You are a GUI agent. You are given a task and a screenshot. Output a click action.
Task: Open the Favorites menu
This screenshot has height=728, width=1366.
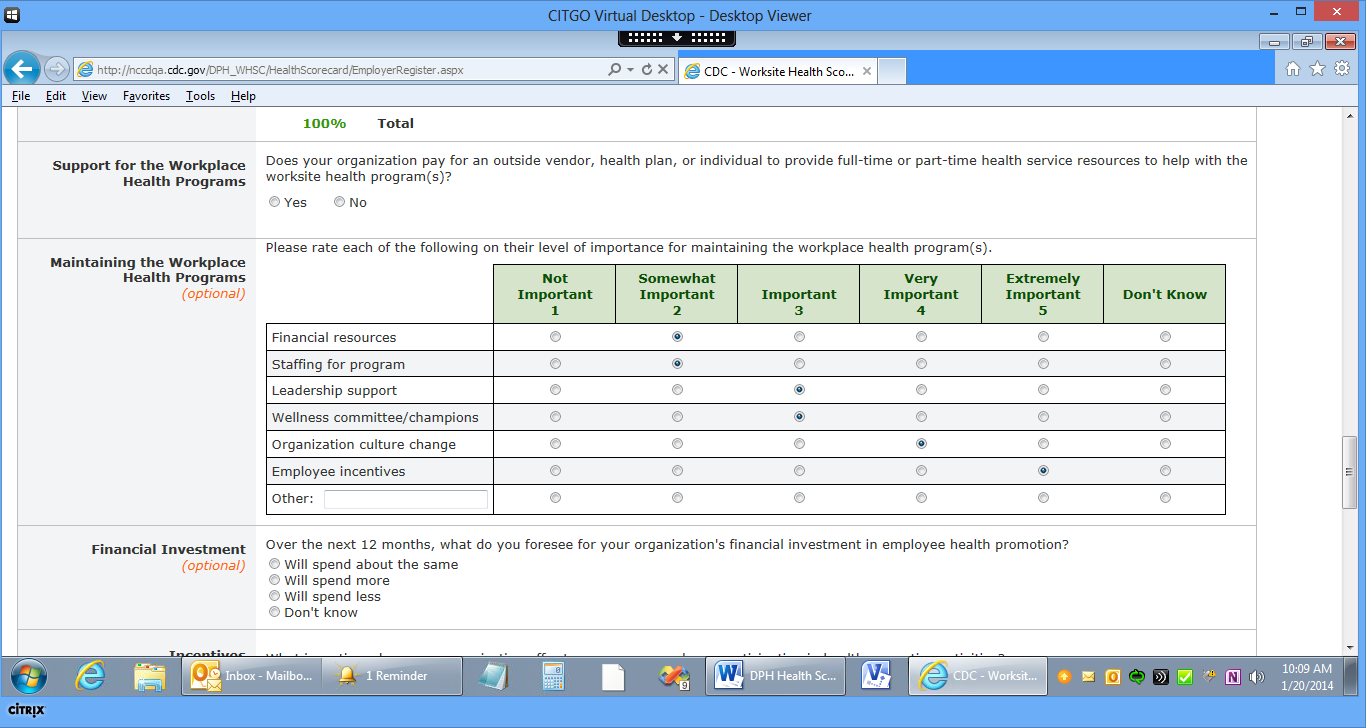pos(146,96)
